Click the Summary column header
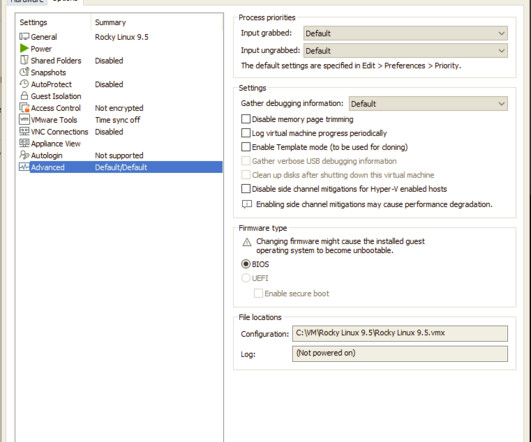Screen dimensions: 531x442 (110, 22)
